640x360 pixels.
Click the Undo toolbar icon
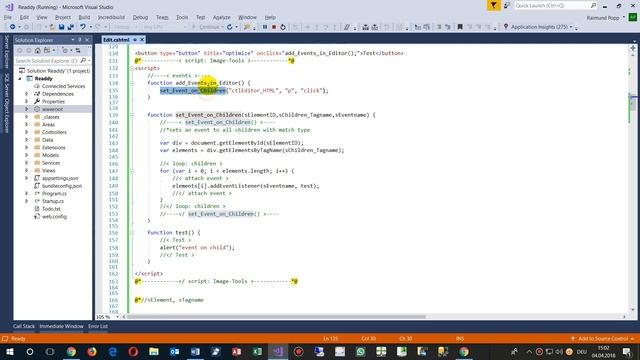(83, 27)
